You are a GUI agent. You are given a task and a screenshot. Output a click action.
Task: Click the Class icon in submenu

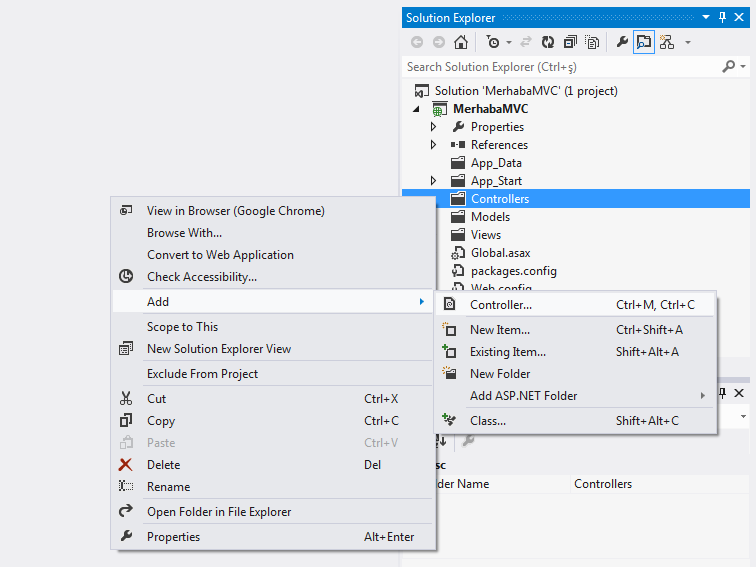[x=449, y=420]
